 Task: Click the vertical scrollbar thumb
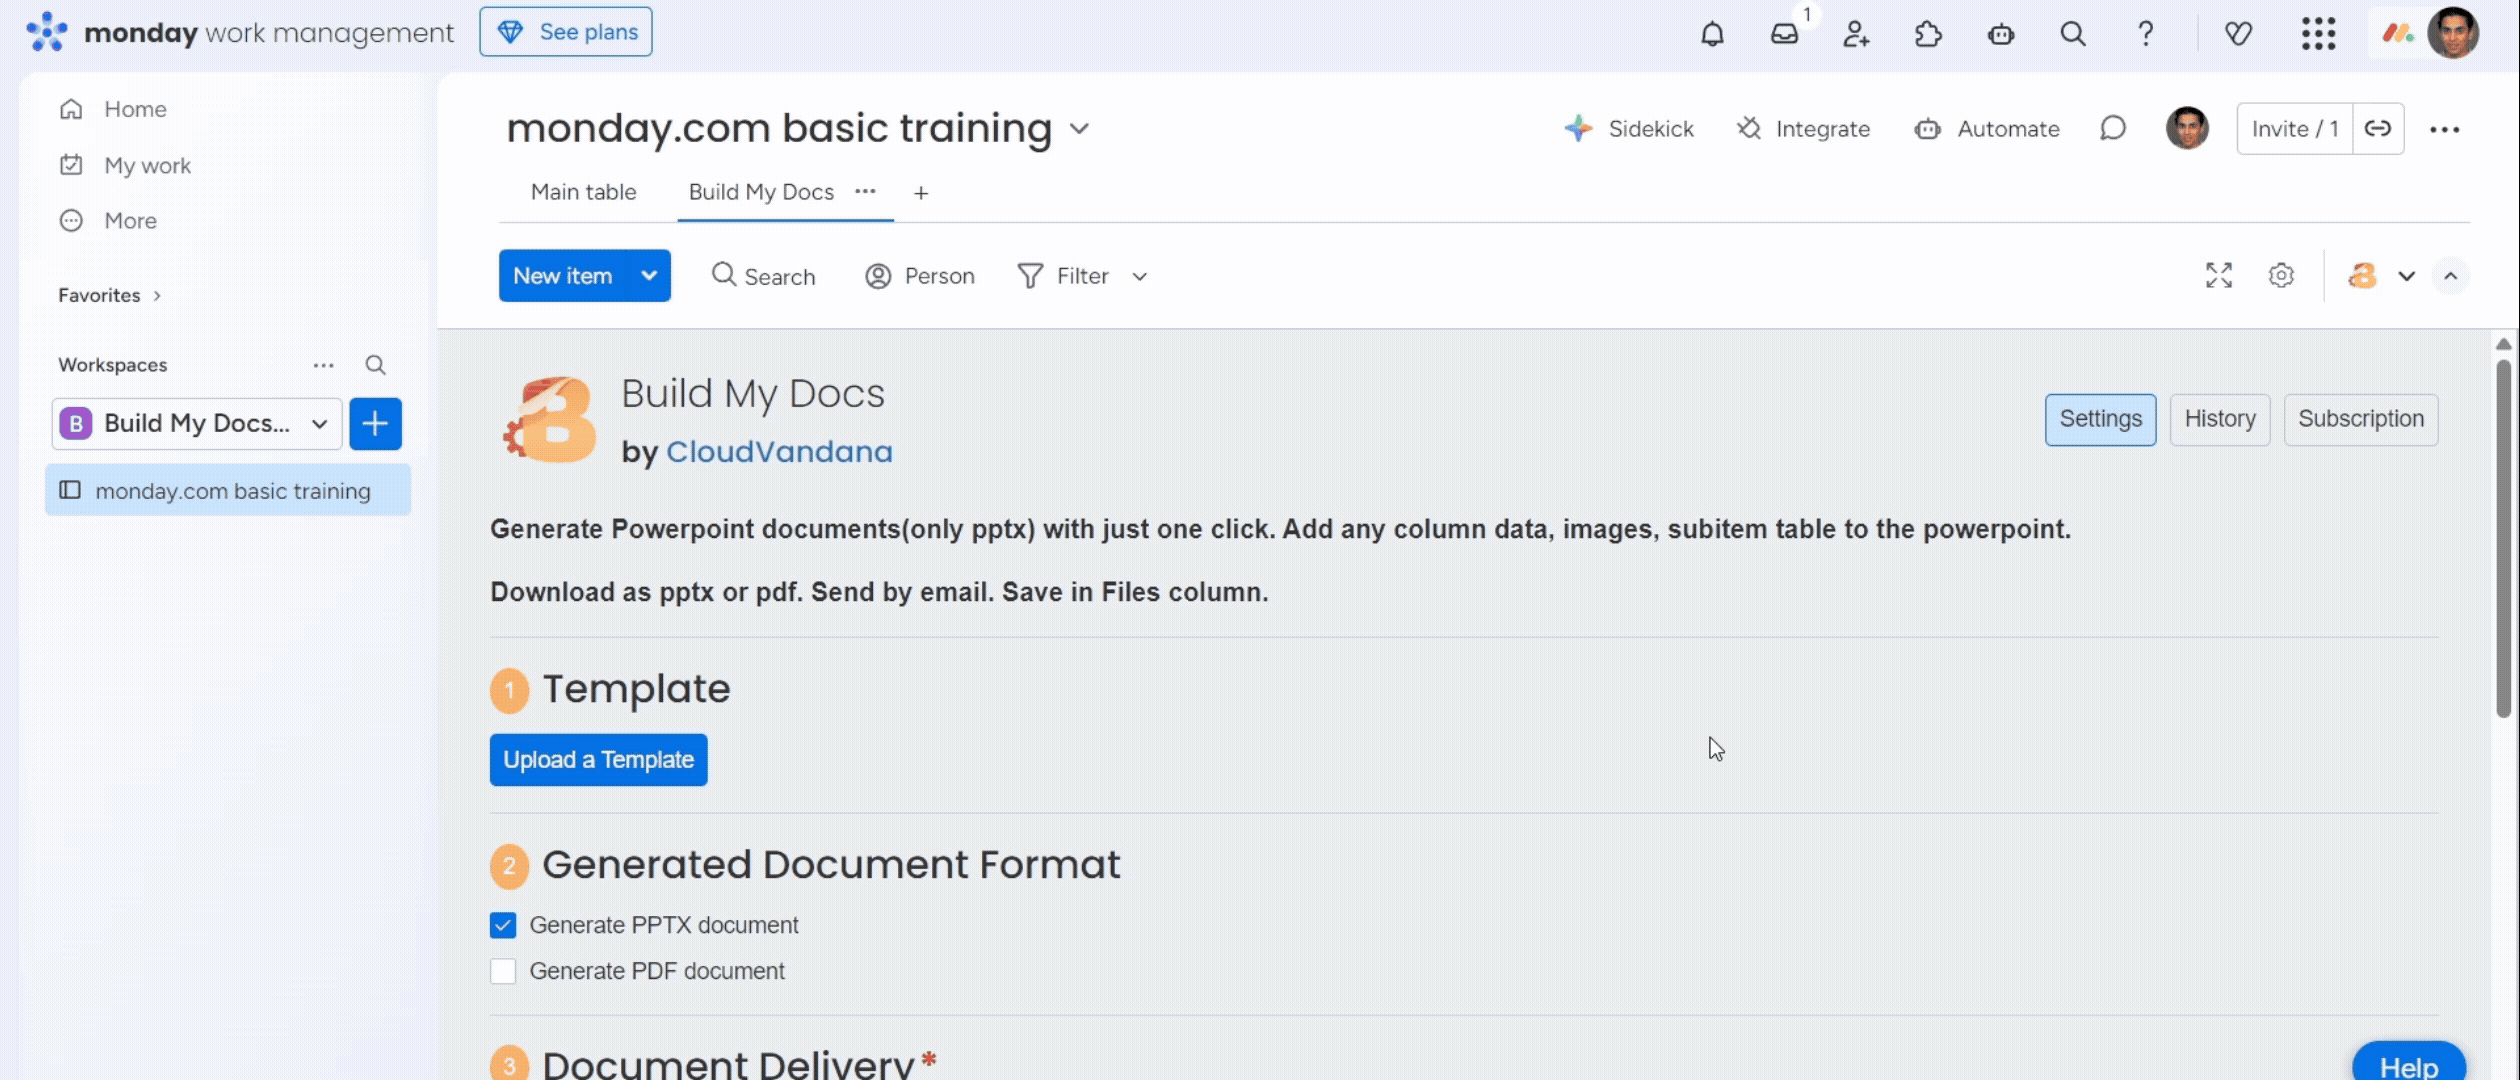pos(2503,540)
